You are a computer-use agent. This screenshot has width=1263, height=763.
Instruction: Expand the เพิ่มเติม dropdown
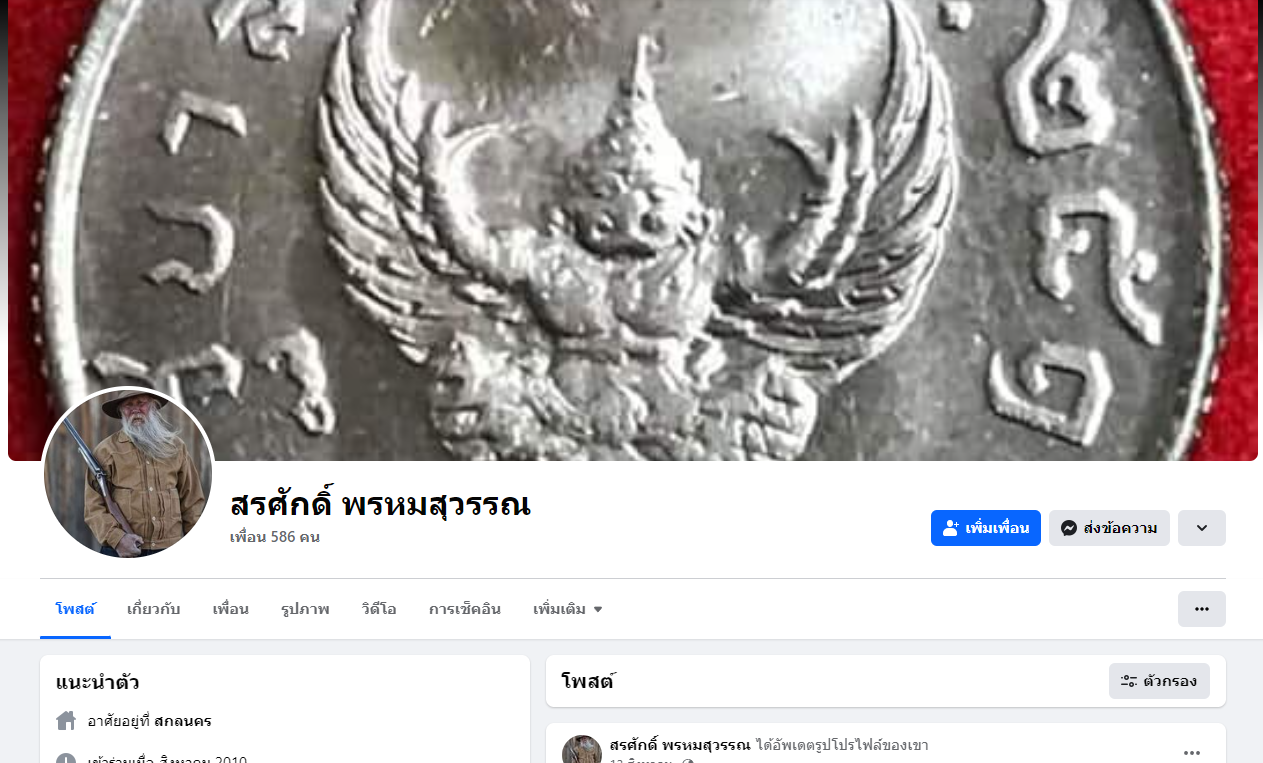point(568,609)
